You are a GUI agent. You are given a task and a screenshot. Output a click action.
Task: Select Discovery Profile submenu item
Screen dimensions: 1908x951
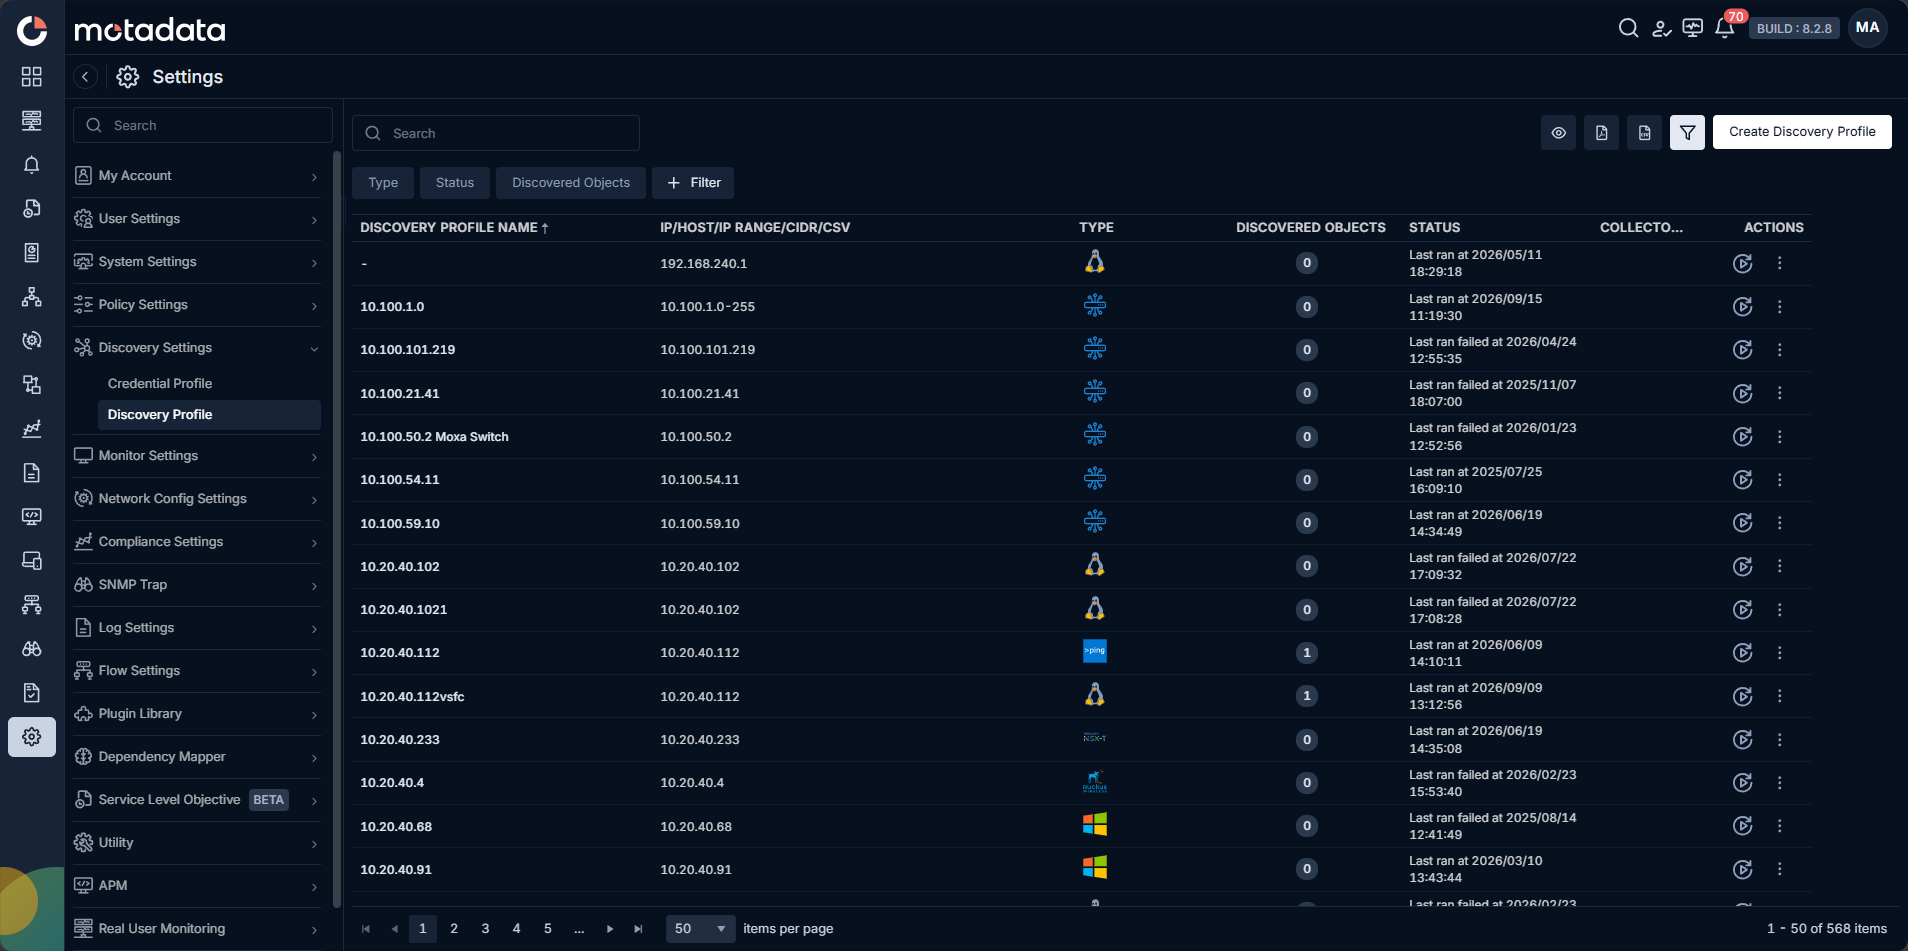(x=209, y=415)
